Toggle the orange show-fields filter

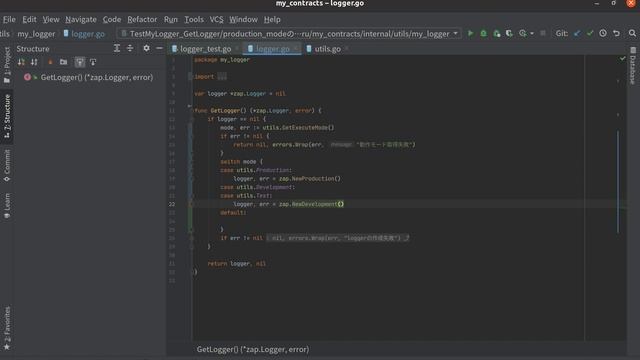pyautogui.click(x=50, y=62)
